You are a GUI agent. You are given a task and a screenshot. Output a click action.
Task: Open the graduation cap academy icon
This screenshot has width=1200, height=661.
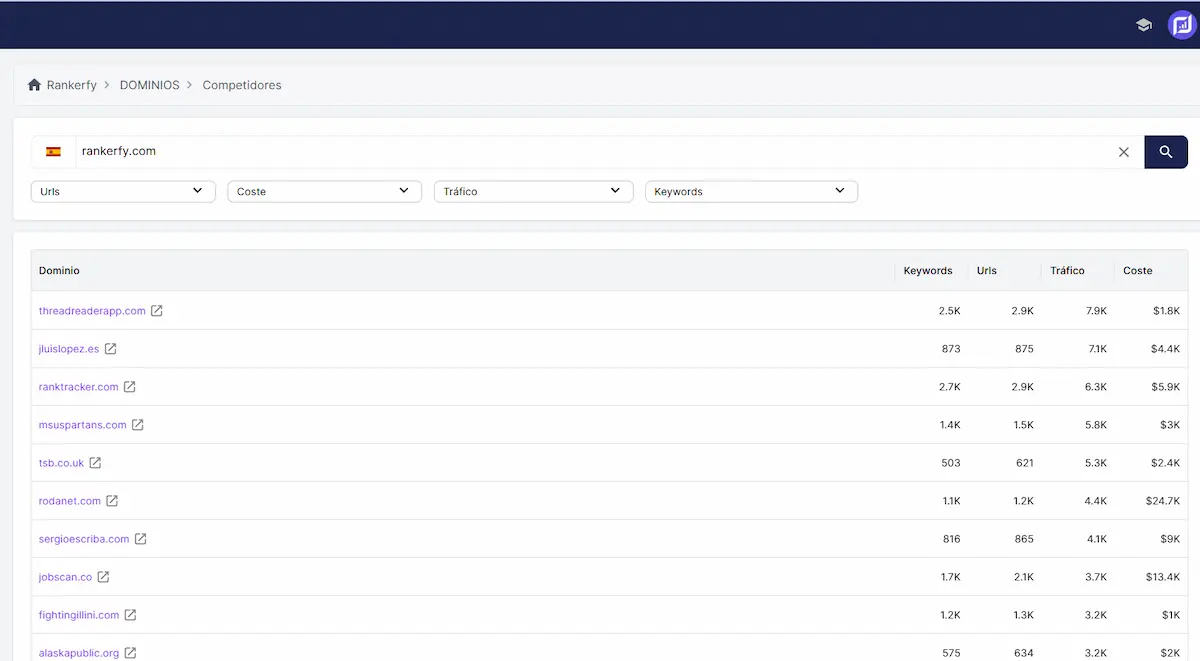(1144, 25)
